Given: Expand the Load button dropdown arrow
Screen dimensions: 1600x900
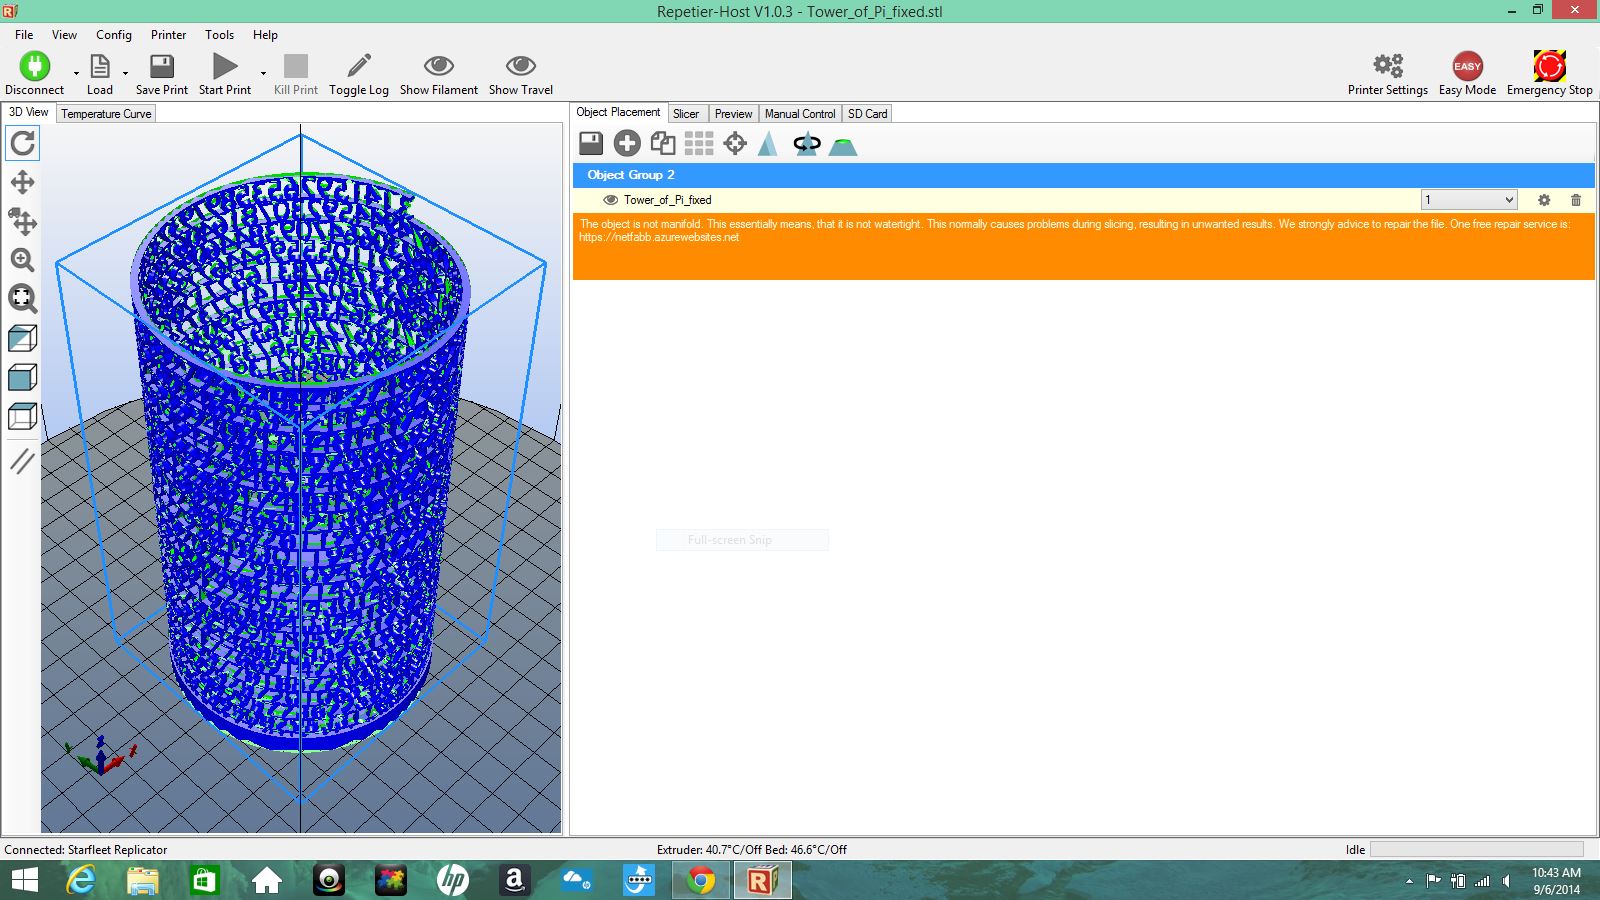Looking at the screenshot, I should point(125,73).
